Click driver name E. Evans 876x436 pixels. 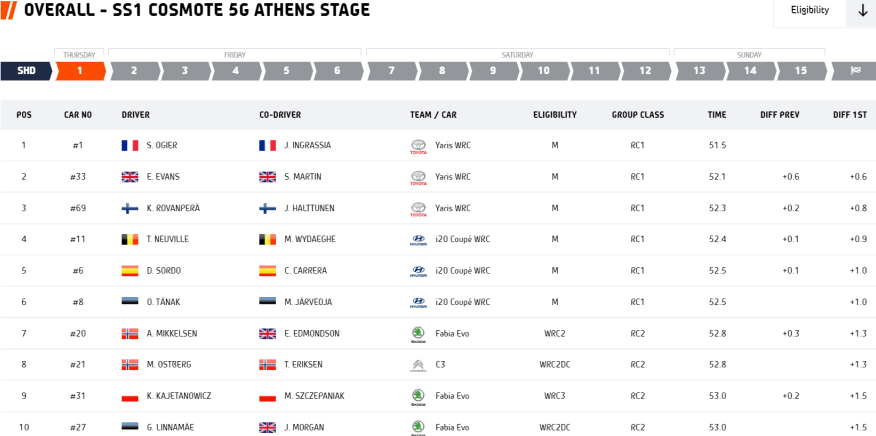coord(161,177)
